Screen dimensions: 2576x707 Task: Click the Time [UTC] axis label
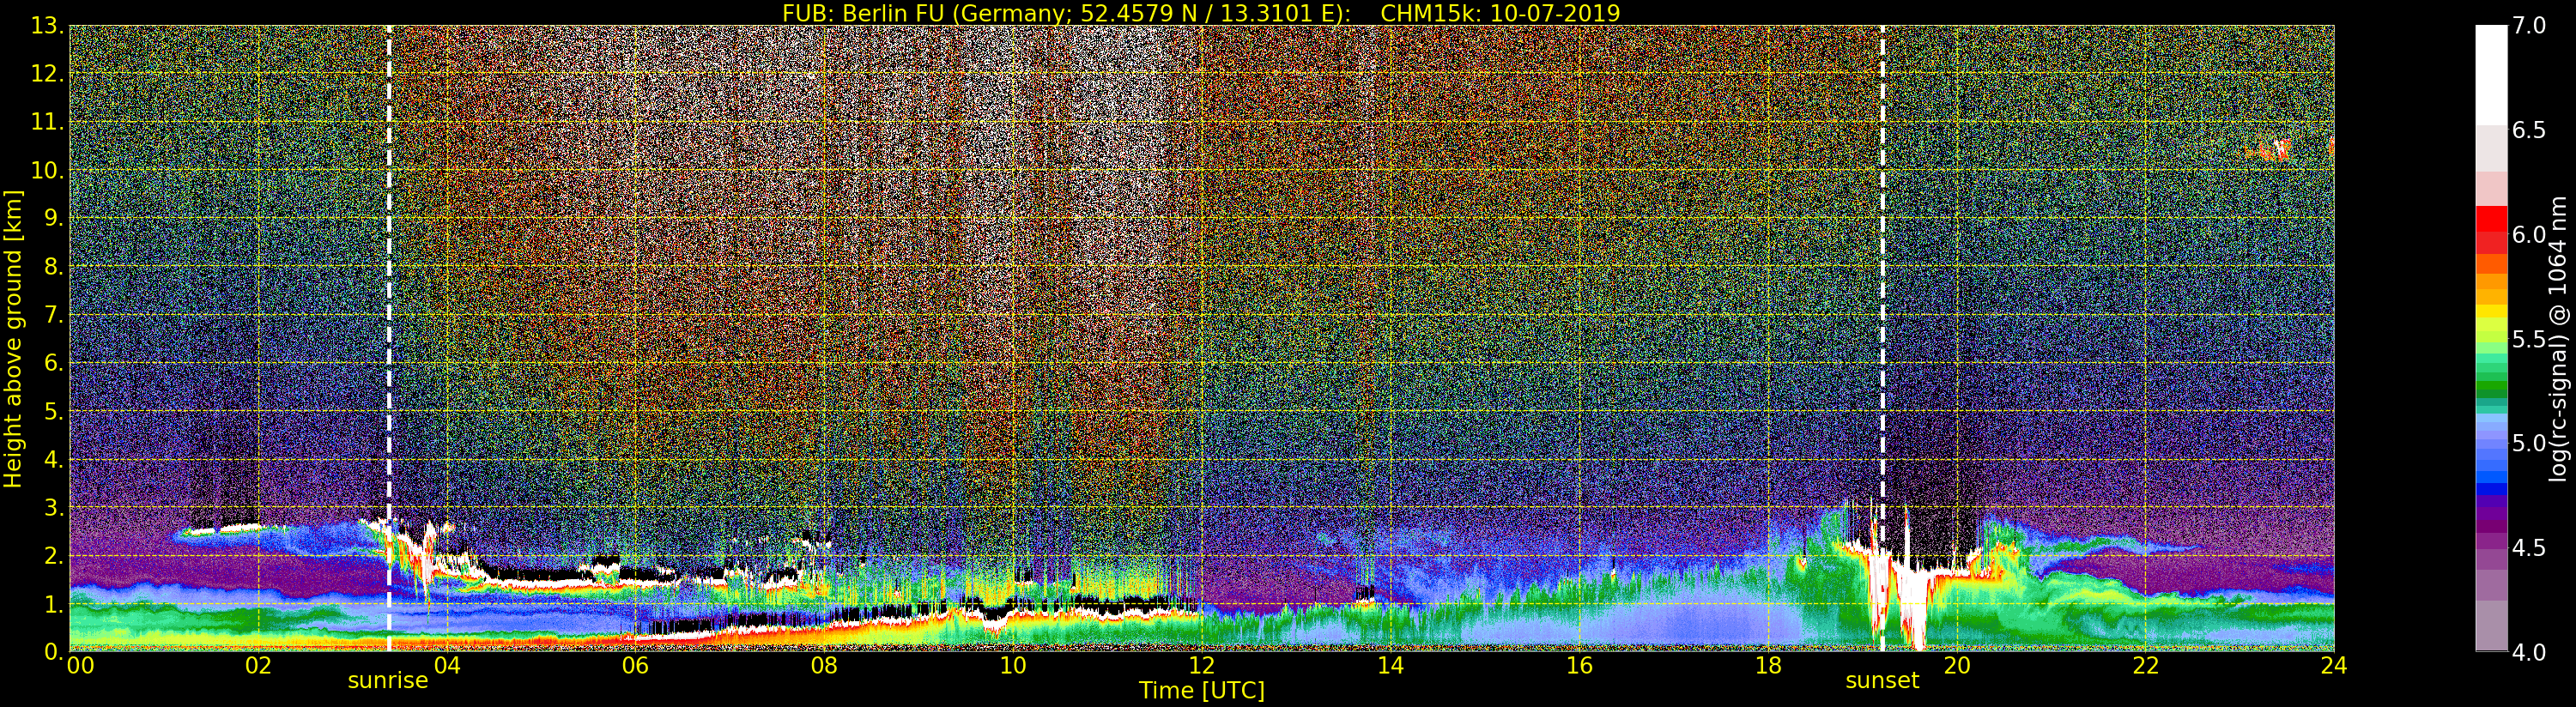click(1201, 691)
